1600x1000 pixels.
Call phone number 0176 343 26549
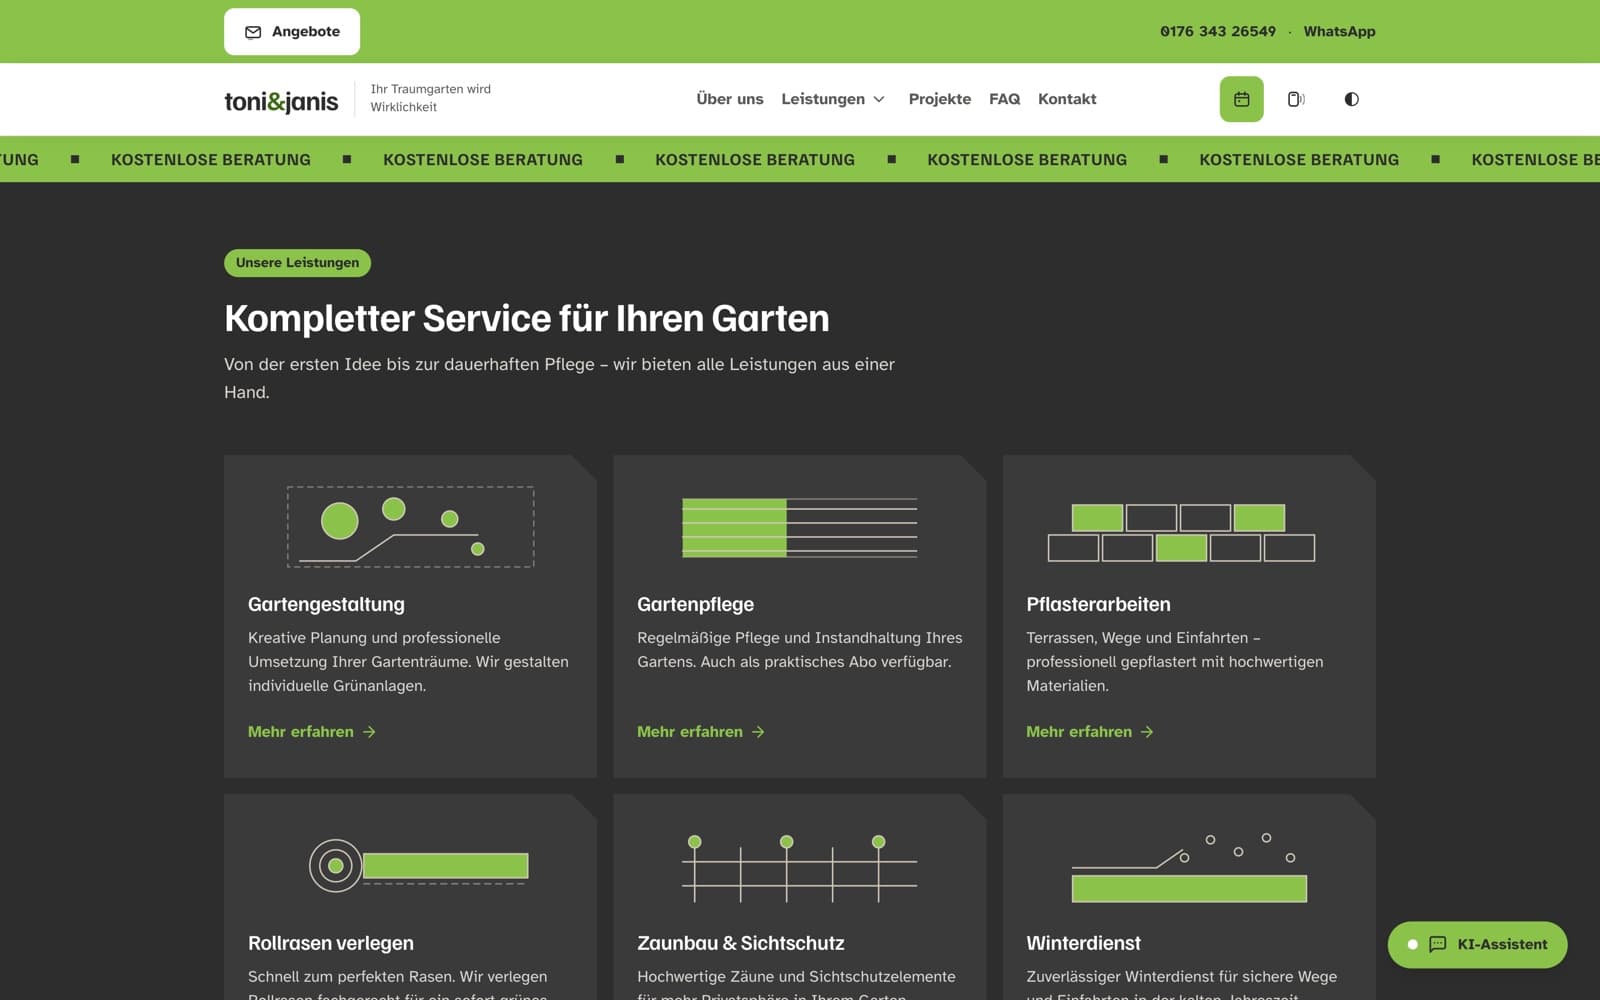[1218, 32]
